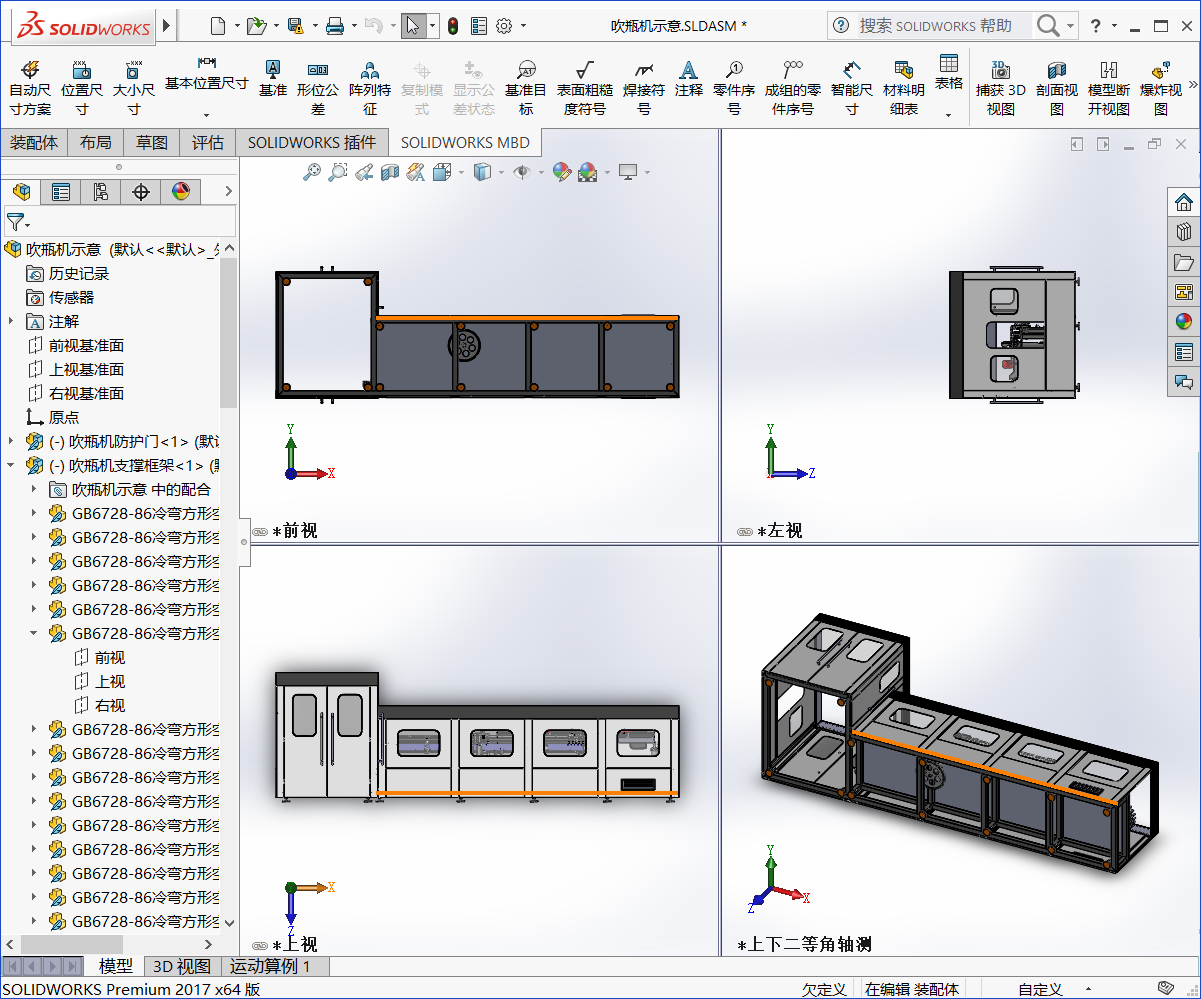Click Capture 3D View (捕获3D视图)
Image resolution: width=1201 pixels, height=999 pixels.
point(1001,87)
